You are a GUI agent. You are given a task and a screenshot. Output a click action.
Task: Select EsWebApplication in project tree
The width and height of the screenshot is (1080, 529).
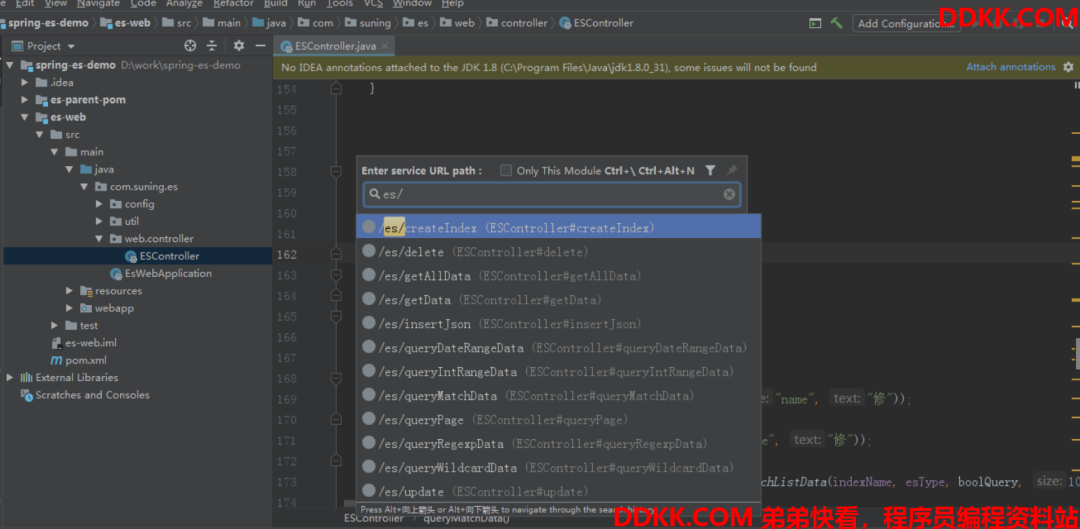[x=168, y=273]
